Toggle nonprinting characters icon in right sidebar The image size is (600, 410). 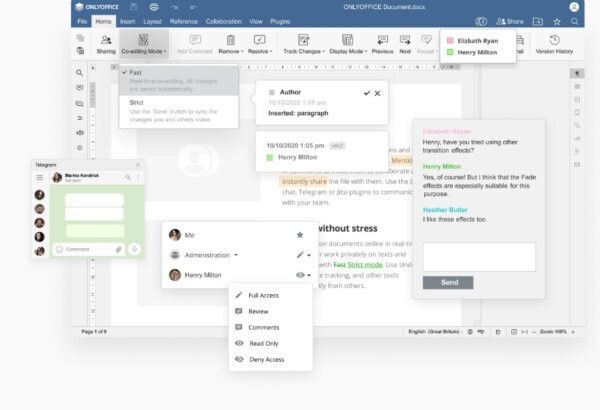tap(577, 73)
